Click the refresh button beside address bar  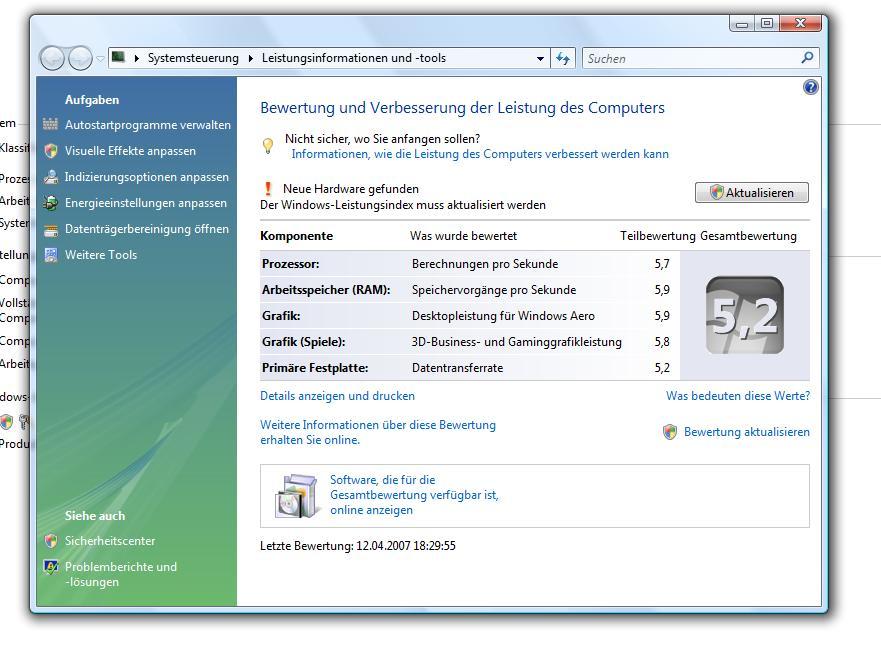point(562,58)
